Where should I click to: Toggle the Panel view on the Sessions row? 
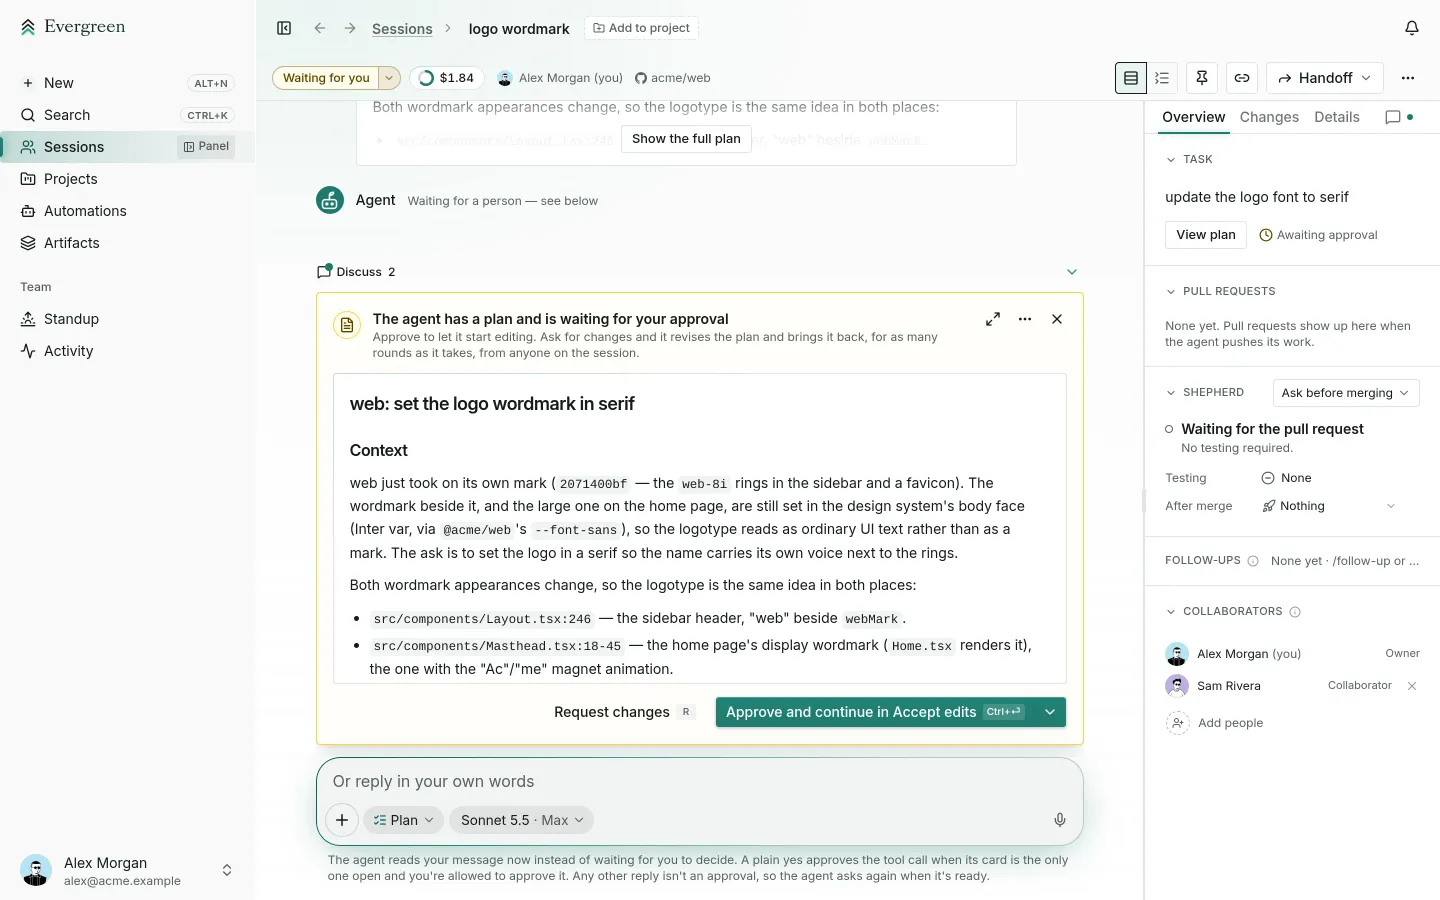tap(207, 147)
